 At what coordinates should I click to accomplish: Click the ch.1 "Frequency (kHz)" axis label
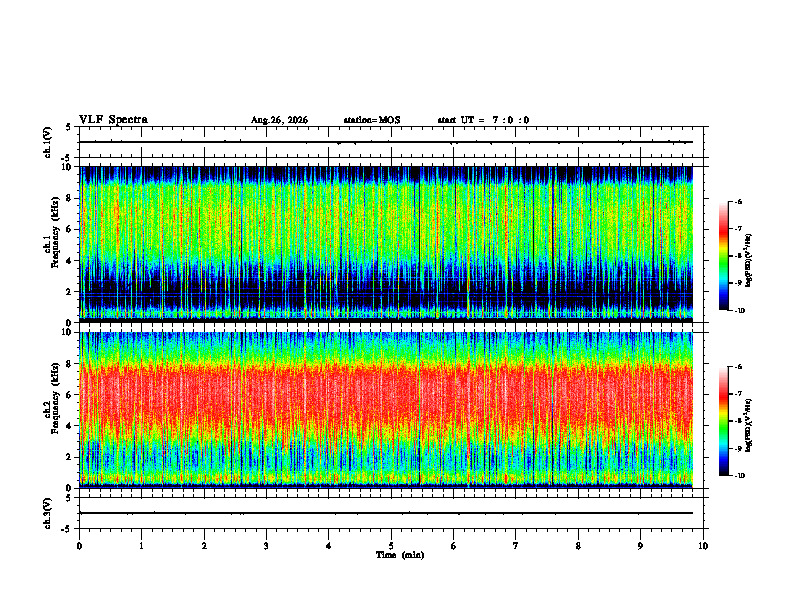point(55,233)
